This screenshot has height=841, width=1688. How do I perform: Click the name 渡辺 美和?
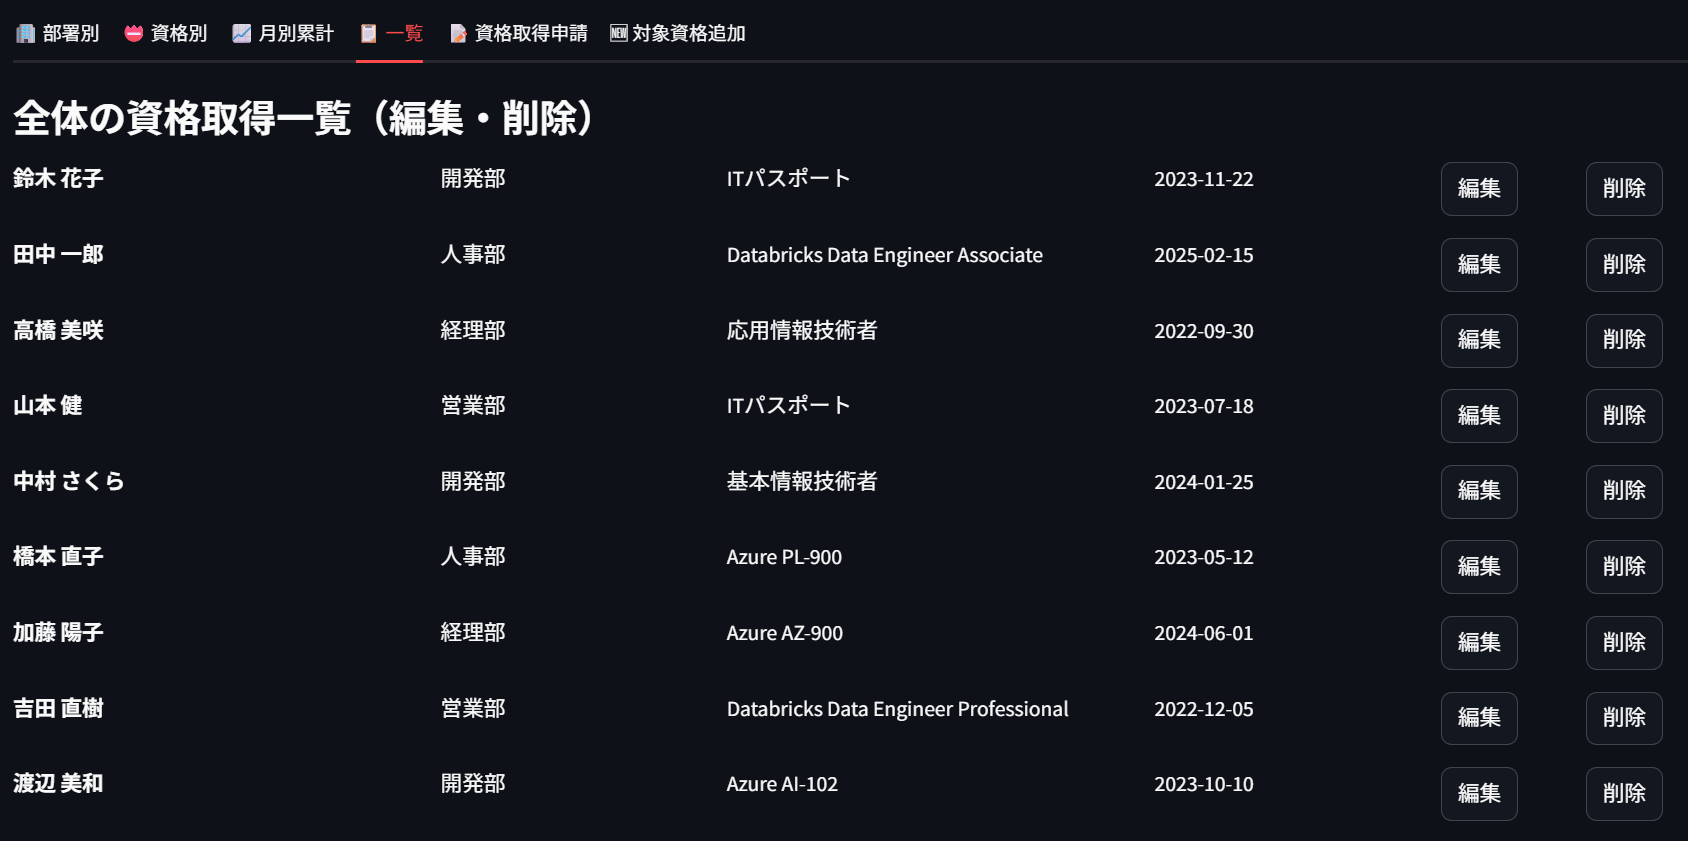58,784
